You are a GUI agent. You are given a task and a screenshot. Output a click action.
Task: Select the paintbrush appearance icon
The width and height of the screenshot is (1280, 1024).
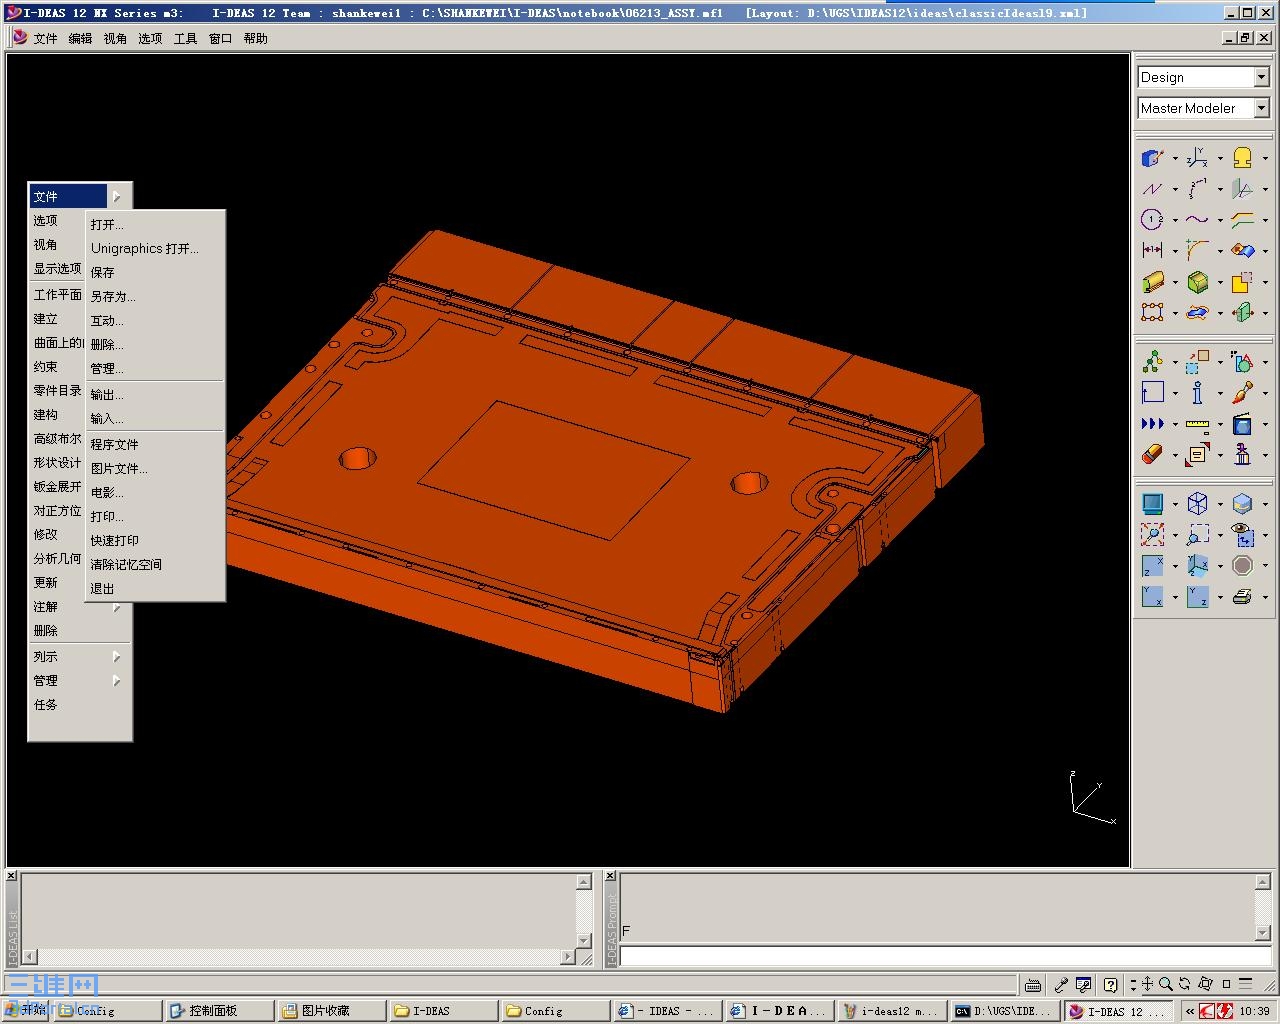point(1242,393)
